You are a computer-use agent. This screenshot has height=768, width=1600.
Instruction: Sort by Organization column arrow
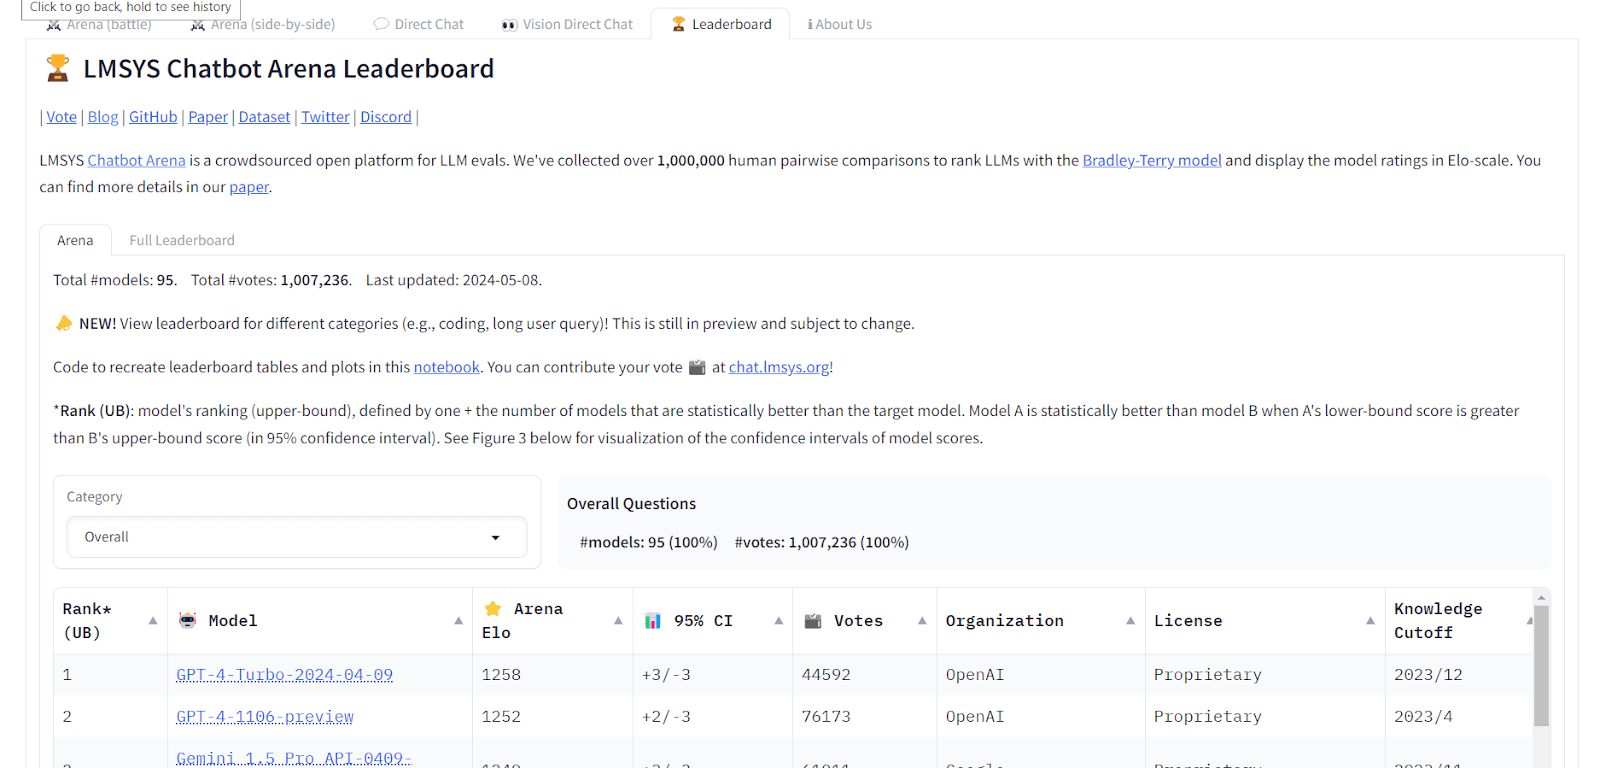coord(1130,621)
